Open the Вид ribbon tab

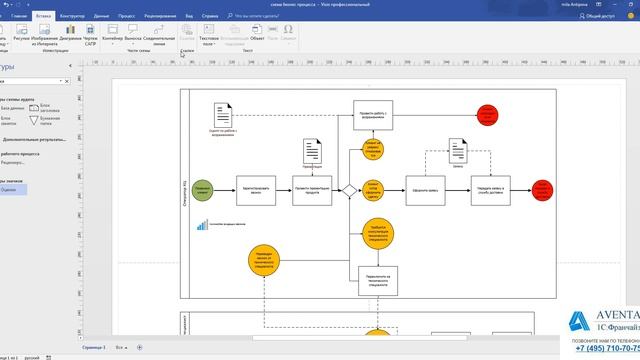(x=189, y=16)
